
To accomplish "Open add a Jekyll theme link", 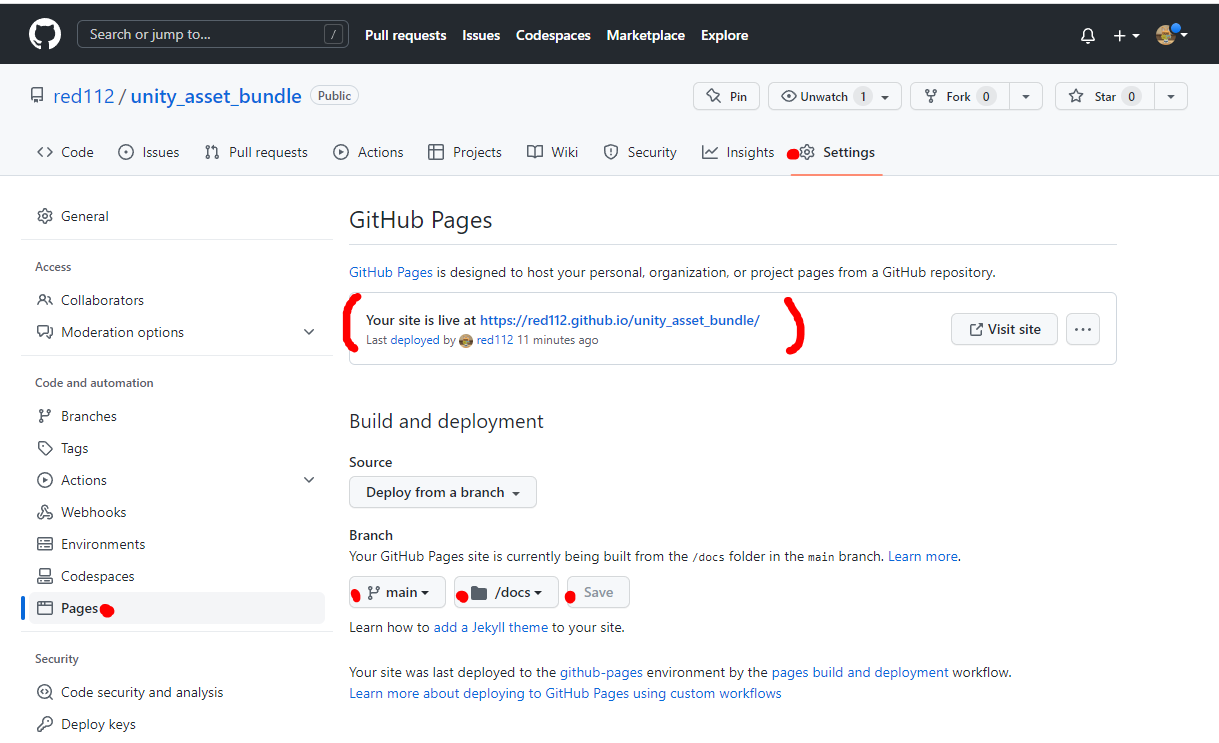I will click(x=491, y=628).
